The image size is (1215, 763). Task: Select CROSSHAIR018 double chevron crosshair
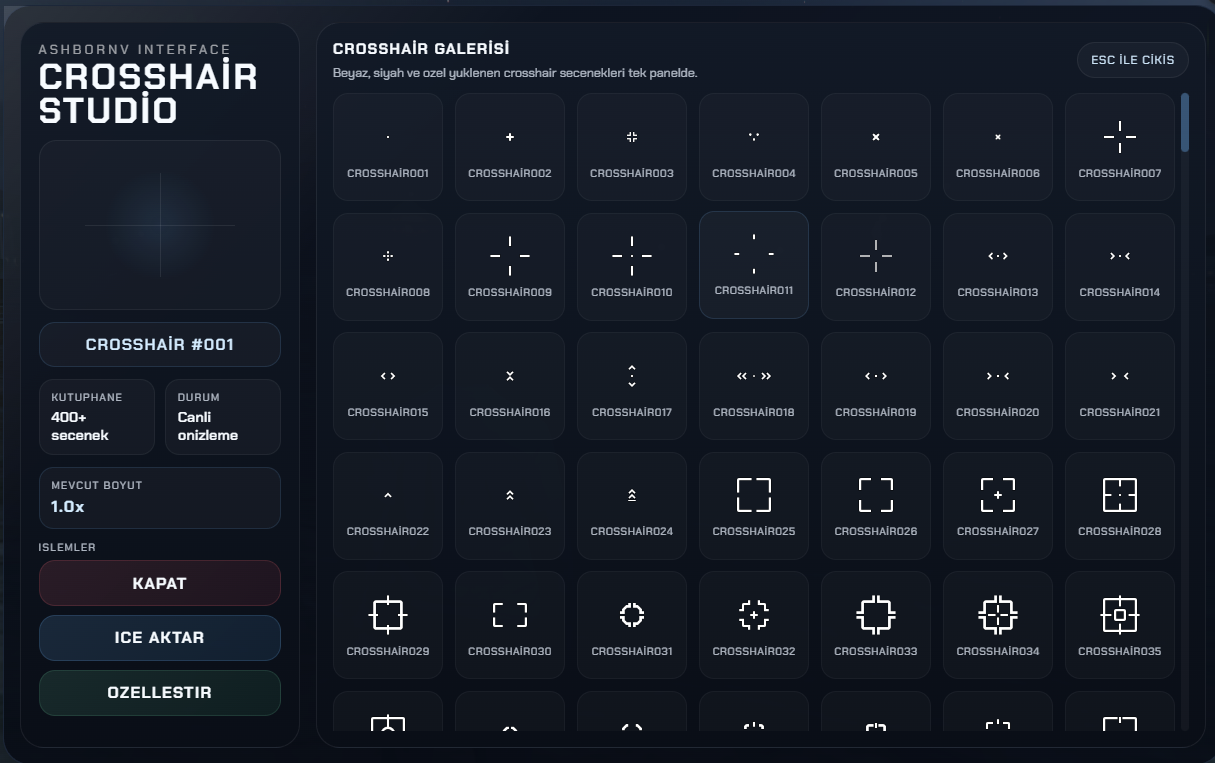pos(754,386)
